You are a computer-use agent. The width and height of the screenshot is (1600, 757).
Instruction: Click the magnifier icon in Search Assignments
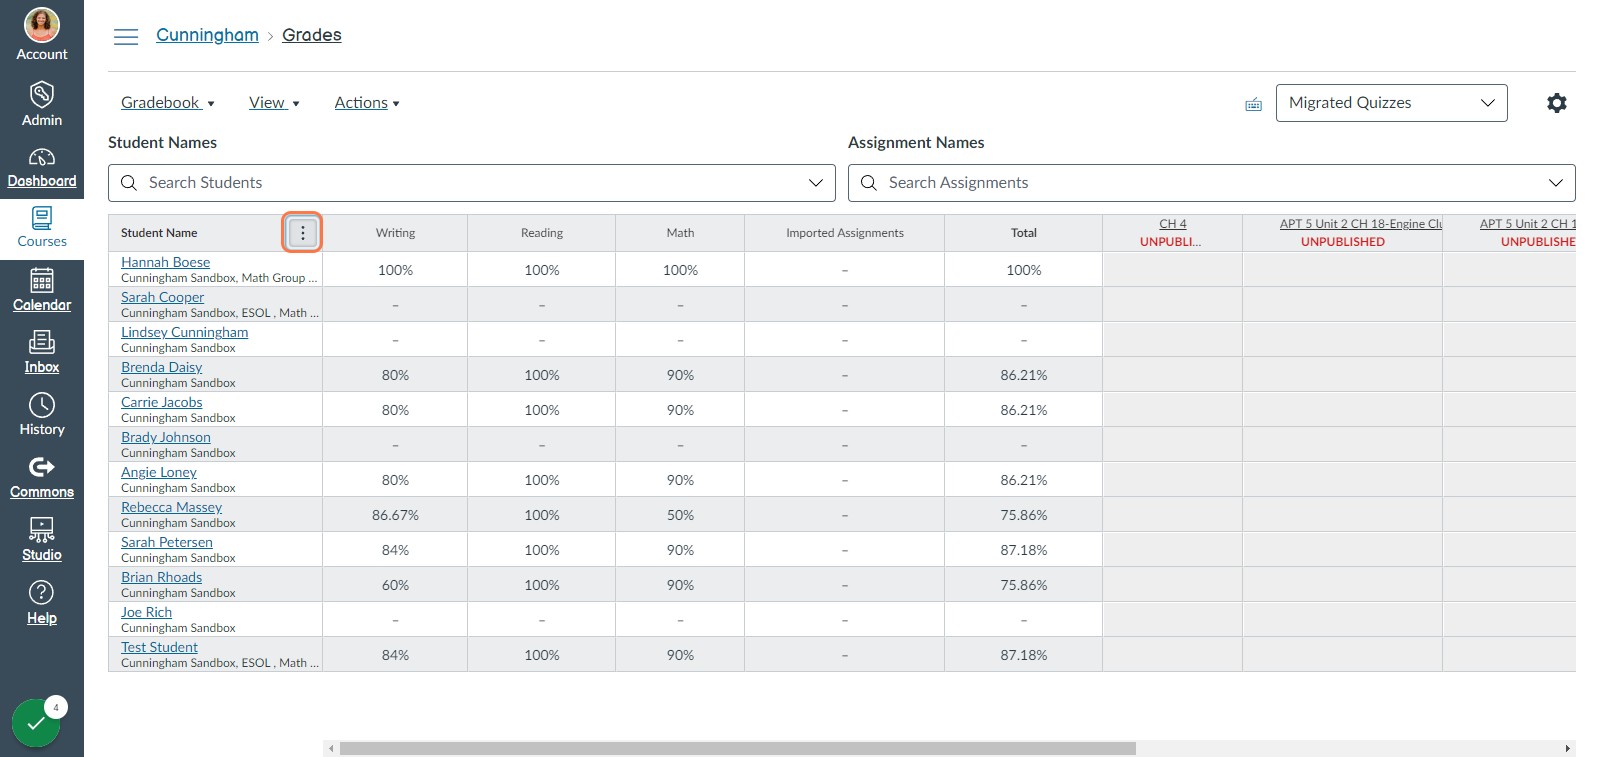(869, 183)
